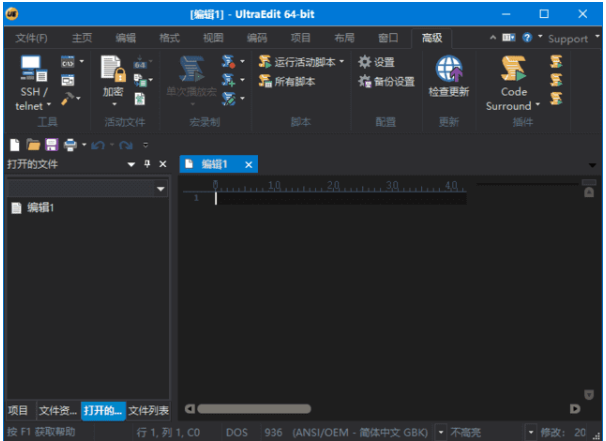Click the 加密 encrypt file icon

[x=113, y=68]
